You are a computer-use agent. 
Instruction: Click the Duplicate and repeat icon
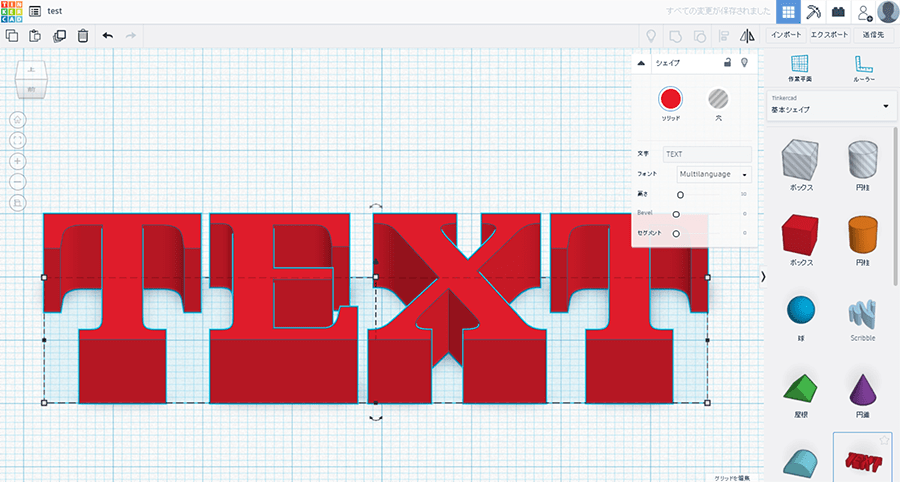pos(59,36)
